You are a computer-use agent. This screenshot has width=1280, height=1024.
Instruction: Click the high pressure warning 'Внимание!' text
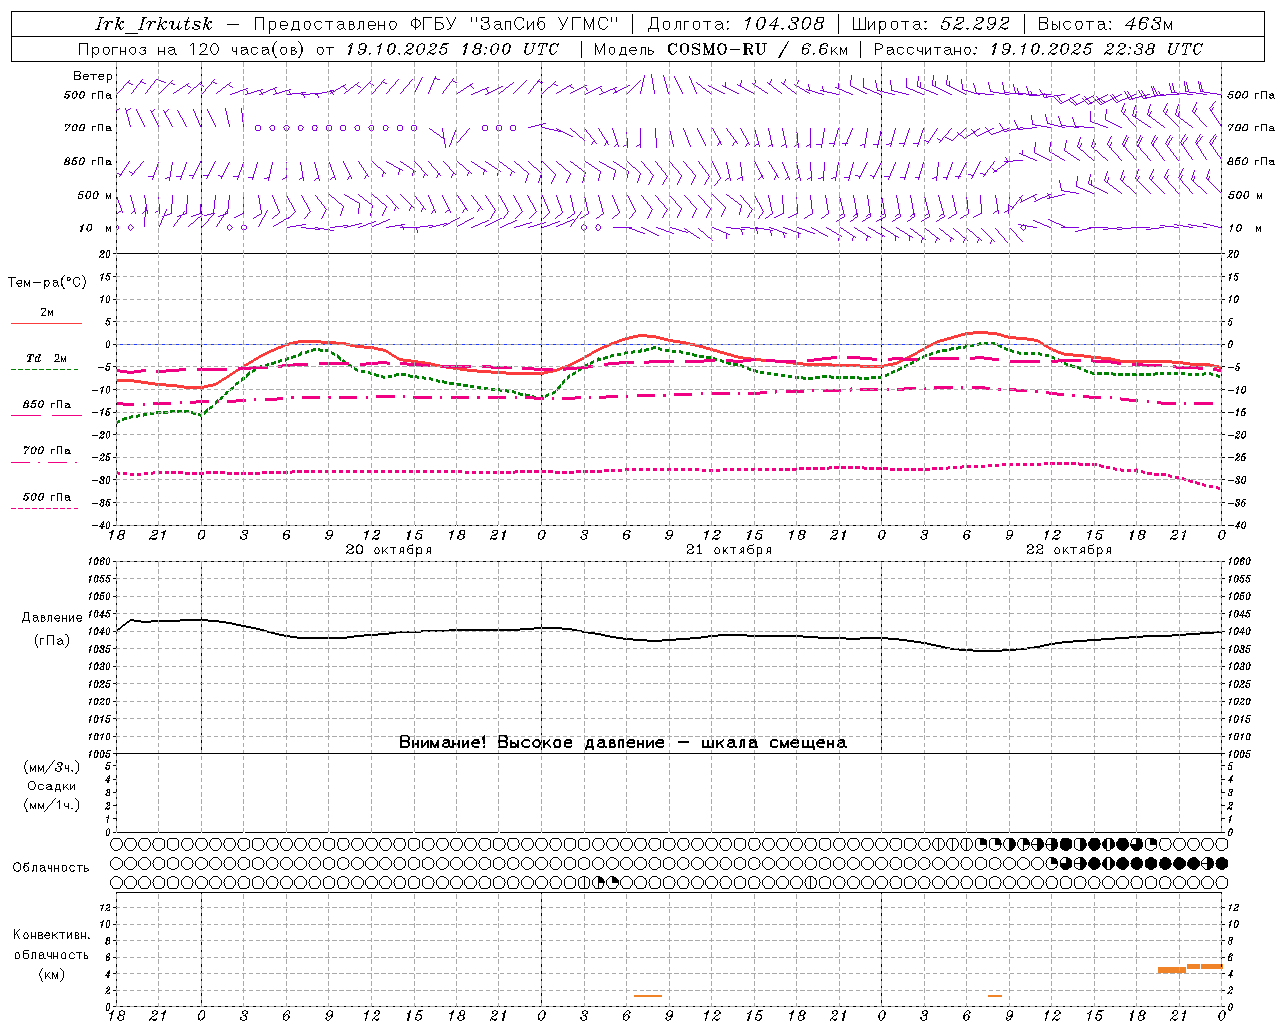click(x=443, y=742)
